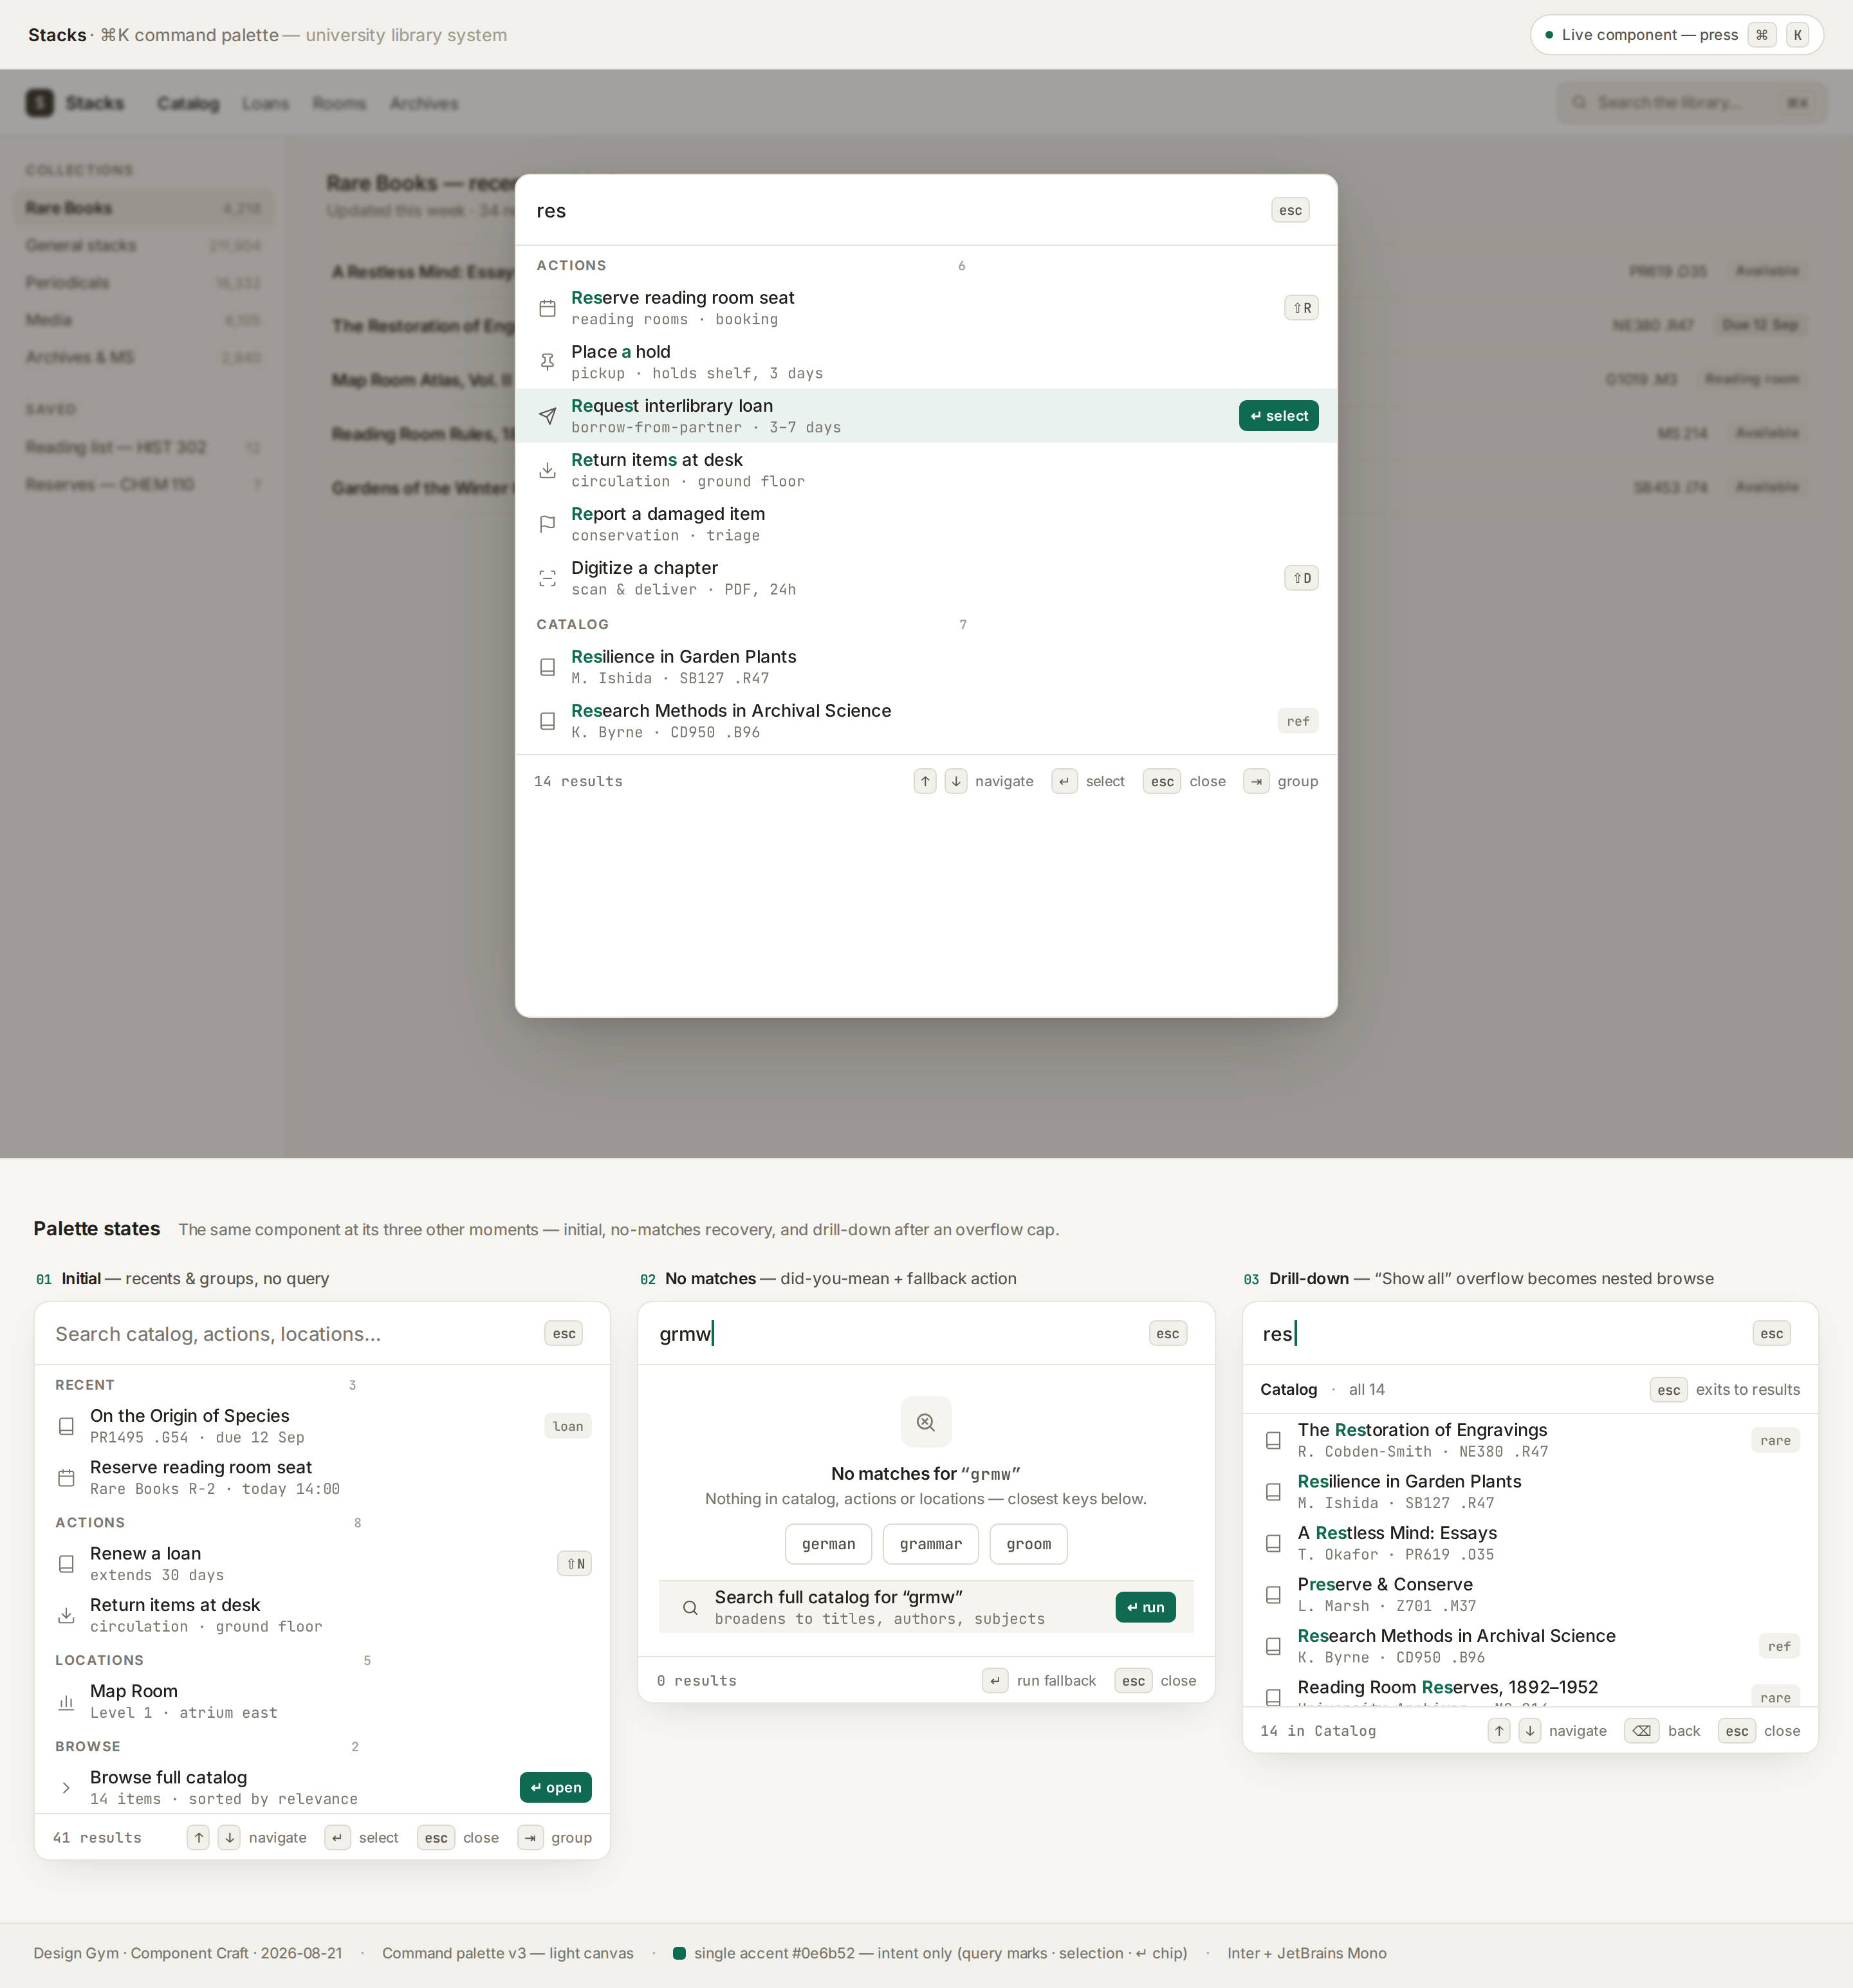Image resolution: width=1853 pixels, height=1988 pixels.
Task: Click the green accent swatch in the page footer
Action: pos(679,1953)
